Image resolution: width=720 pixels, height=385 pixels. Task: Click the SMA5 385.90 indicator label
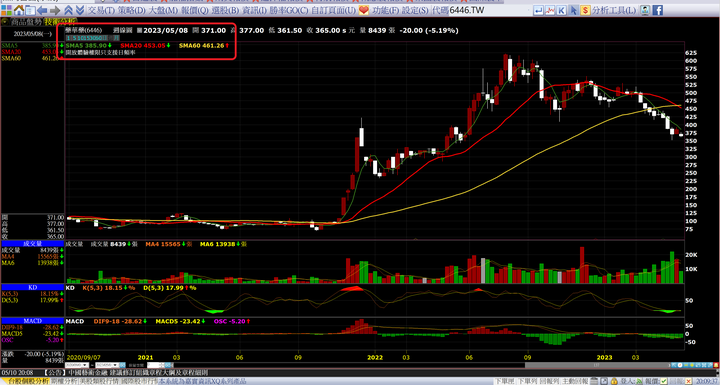86,45
